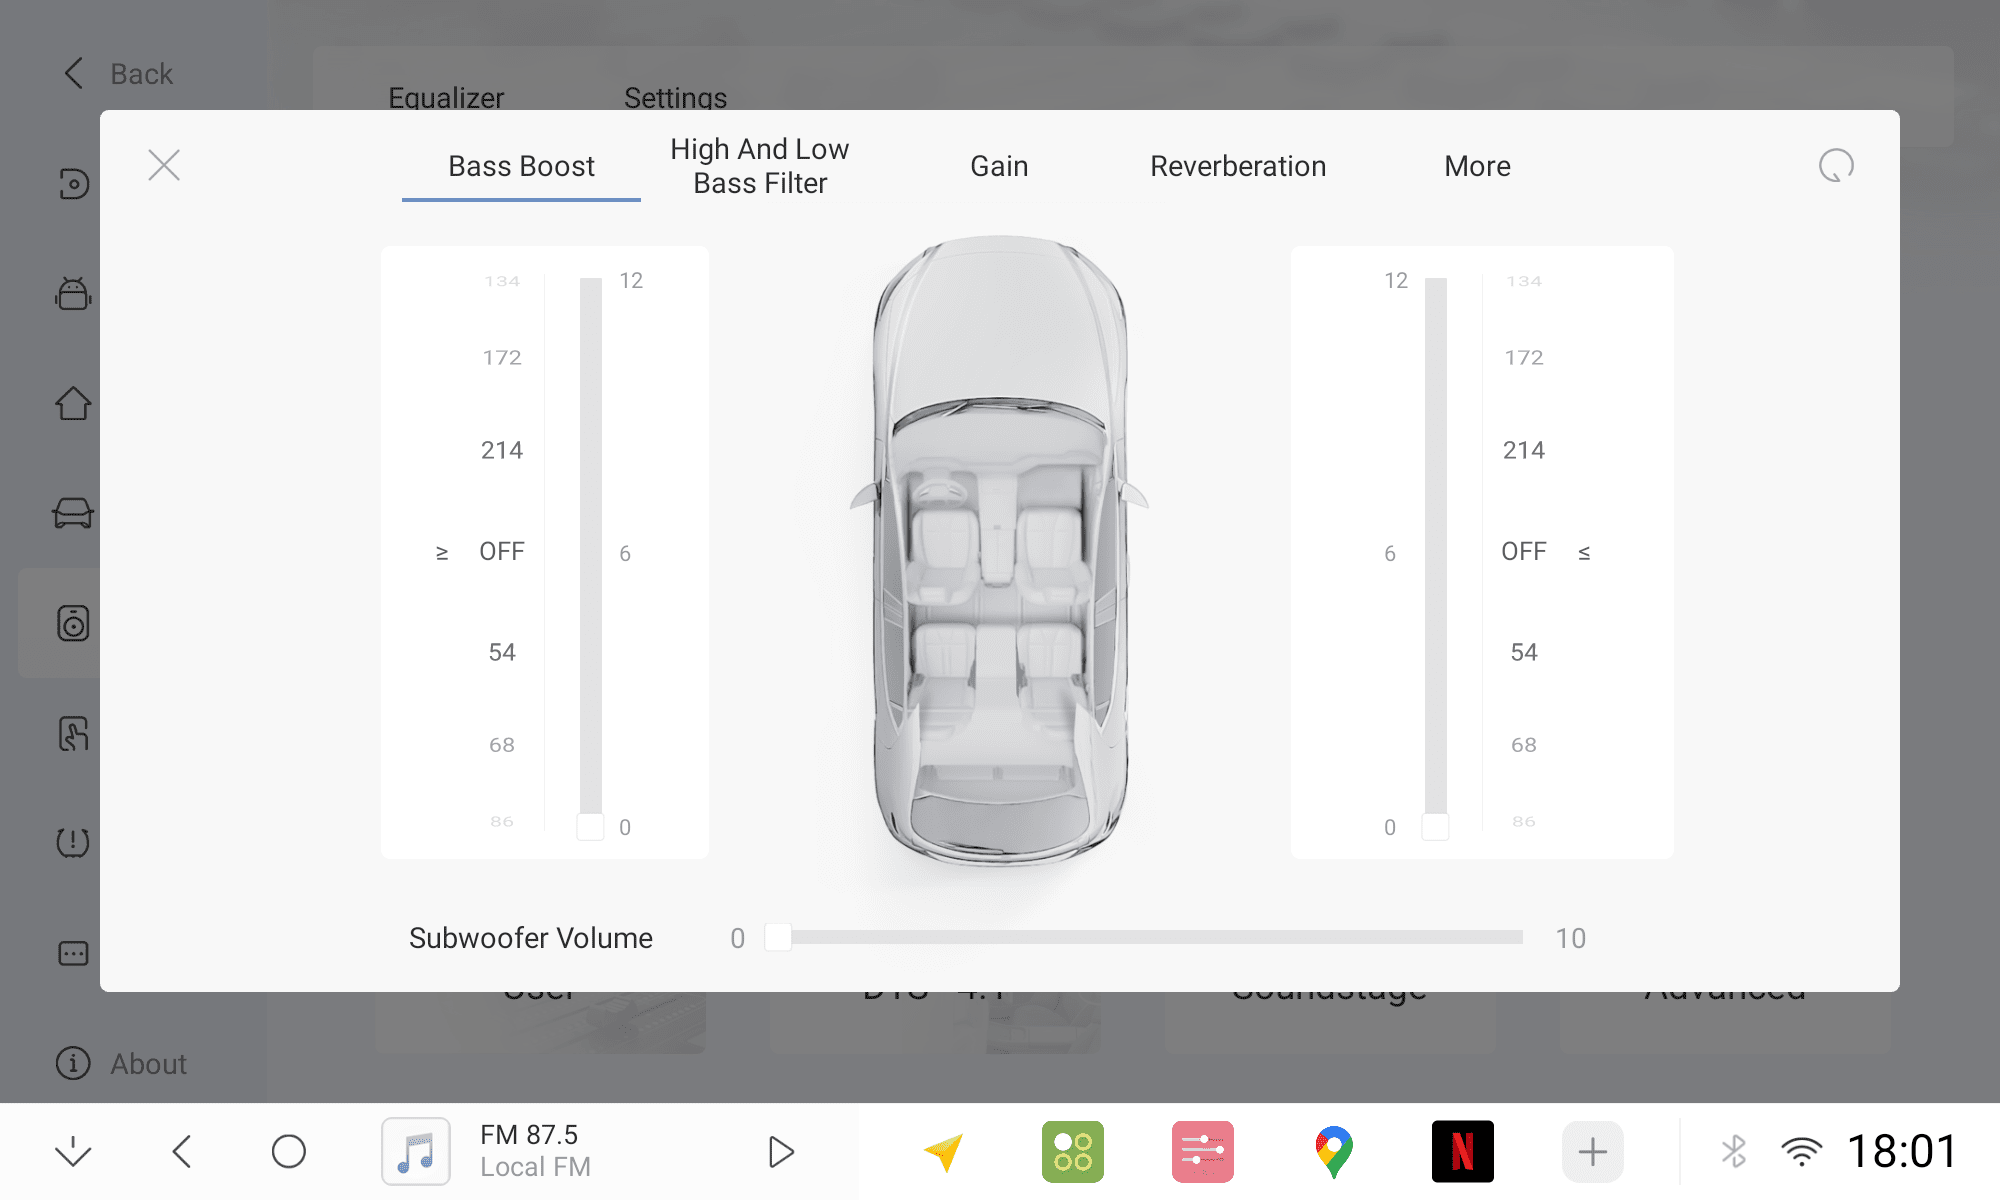2000x1200 pixels.
Task: Select 172 in the left frequency picker
Action: (502, 357)
